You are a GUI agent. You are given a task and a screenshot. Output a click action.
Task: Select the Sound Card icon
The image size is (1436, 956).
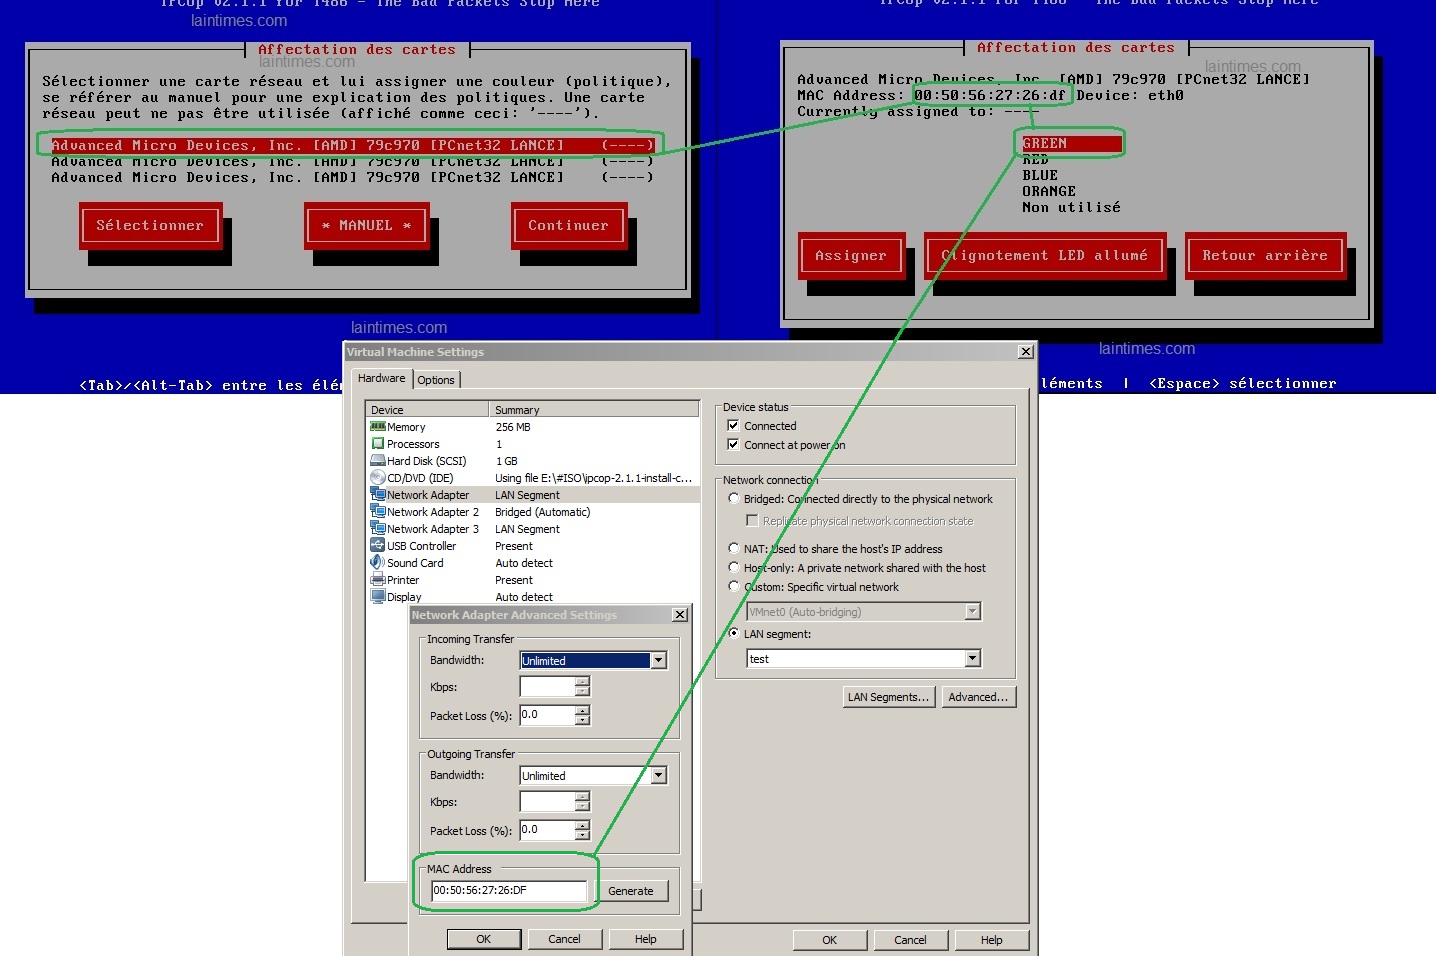(x=378, y=563)
